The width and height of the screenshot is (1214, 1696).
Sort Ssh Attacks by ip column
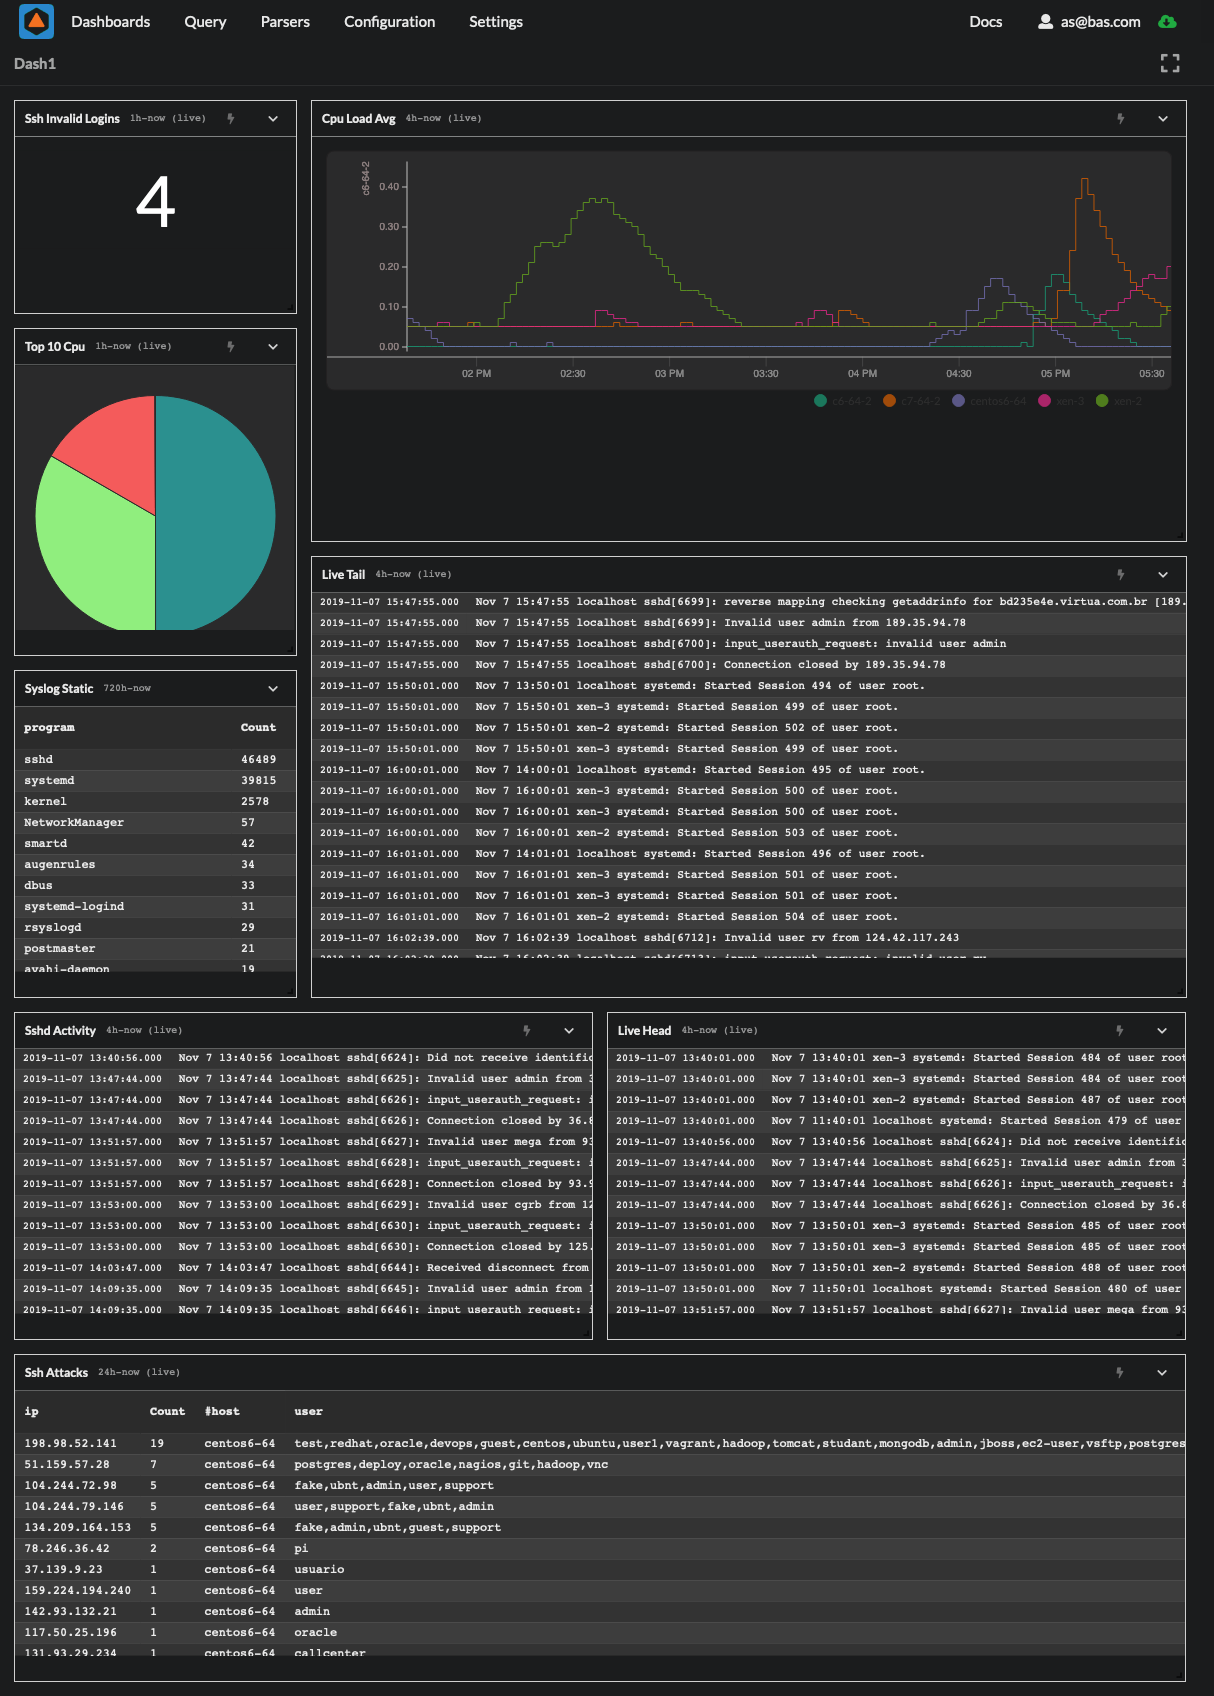click(x=31, y=1412)
